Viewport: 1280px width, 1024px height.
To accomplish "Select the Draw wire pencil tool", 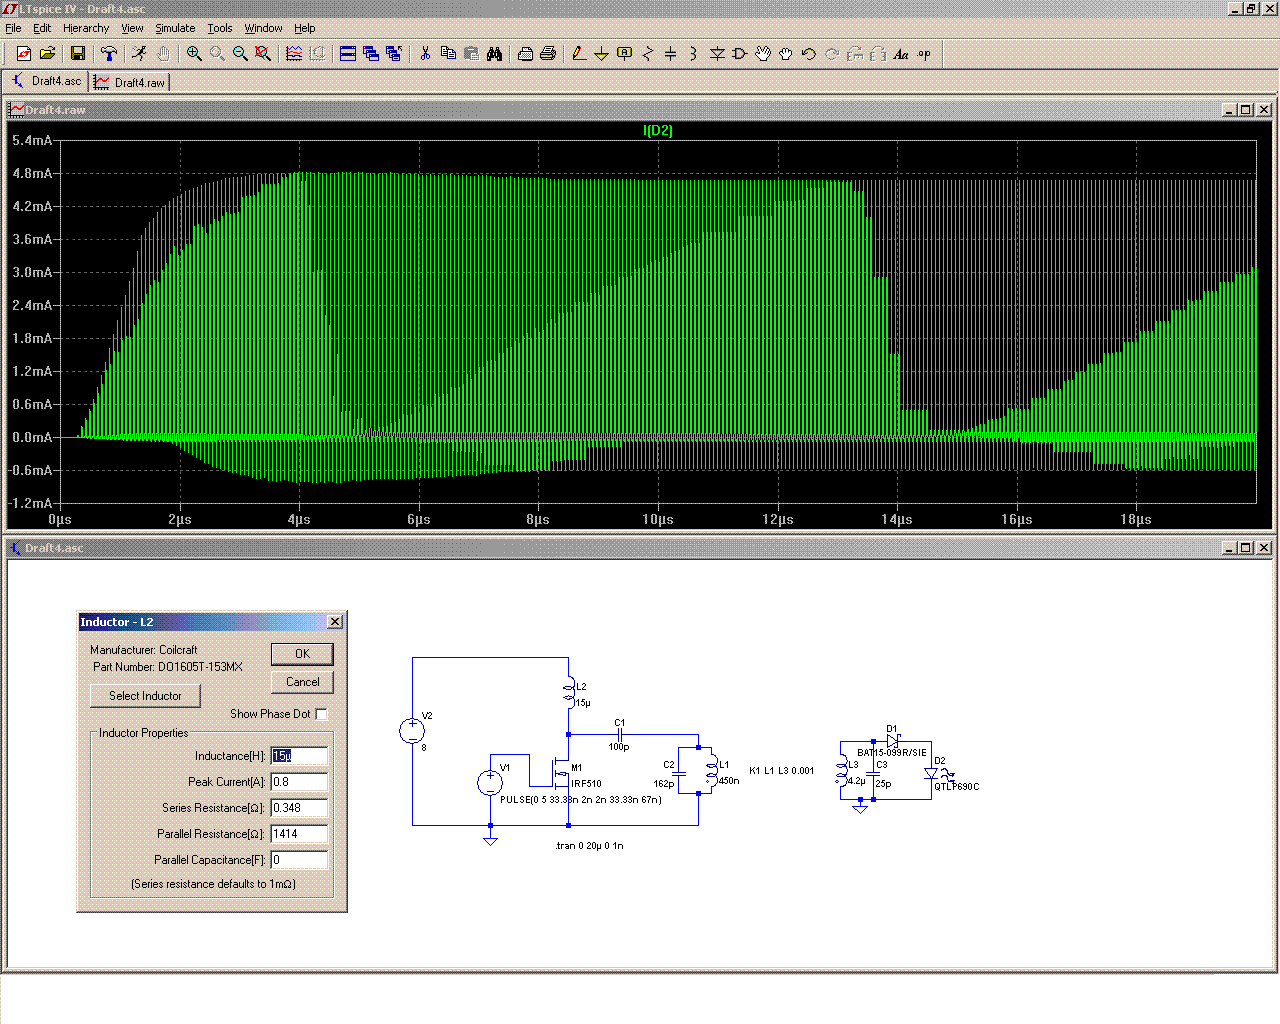I will [x=579, y=54].
